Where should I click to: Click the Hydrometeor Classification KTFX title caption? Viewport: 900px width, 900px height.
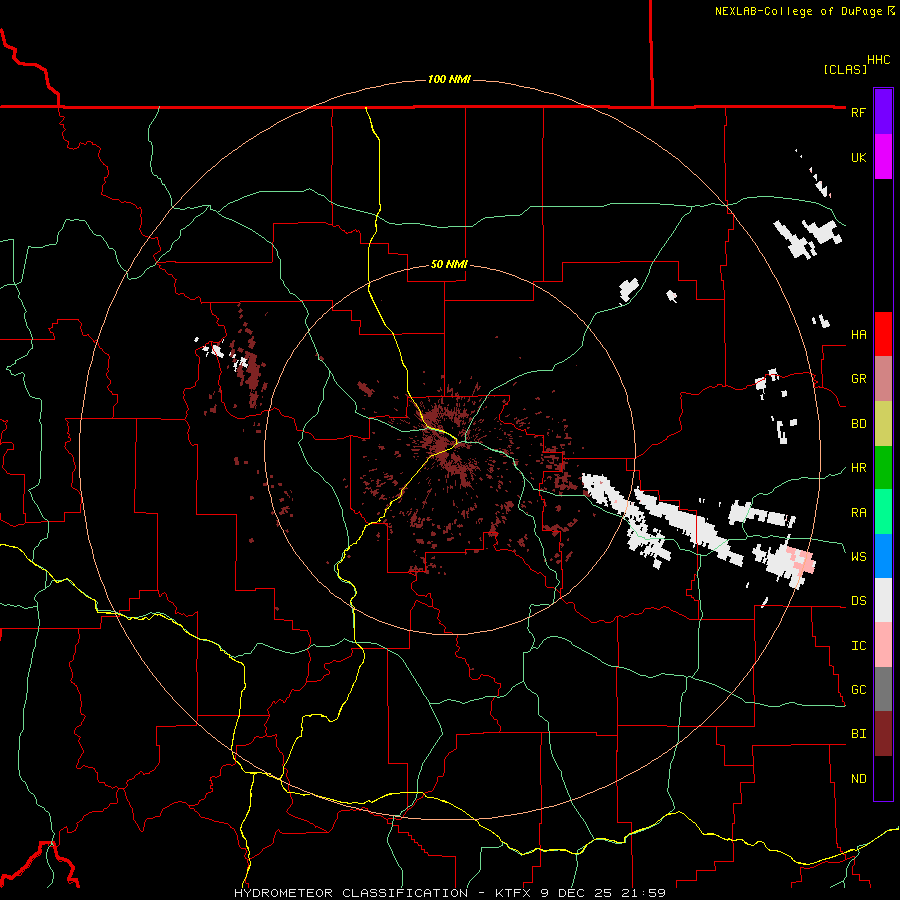450,893
